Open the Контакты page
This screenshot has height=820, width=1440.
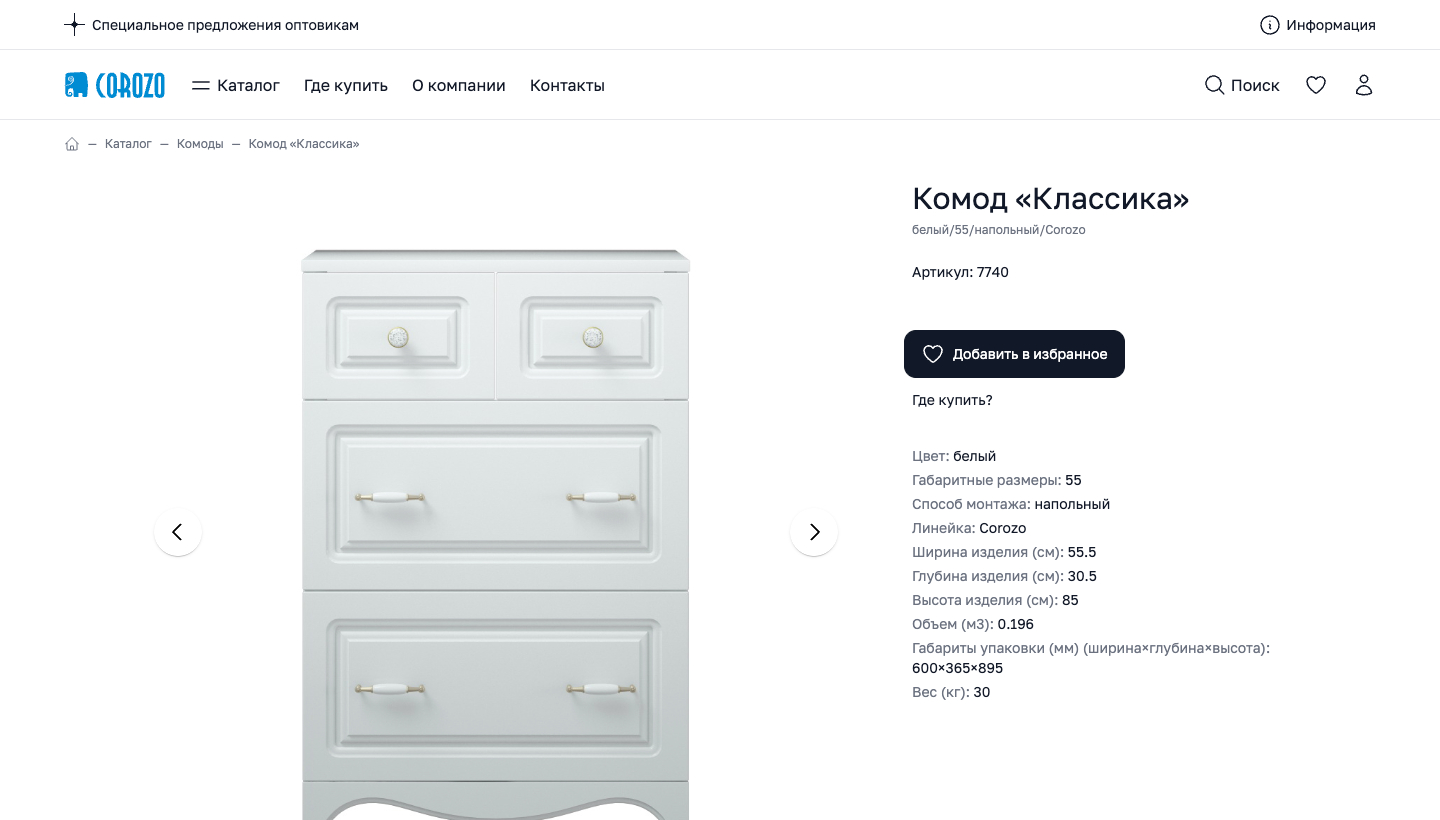coord(567,85)
